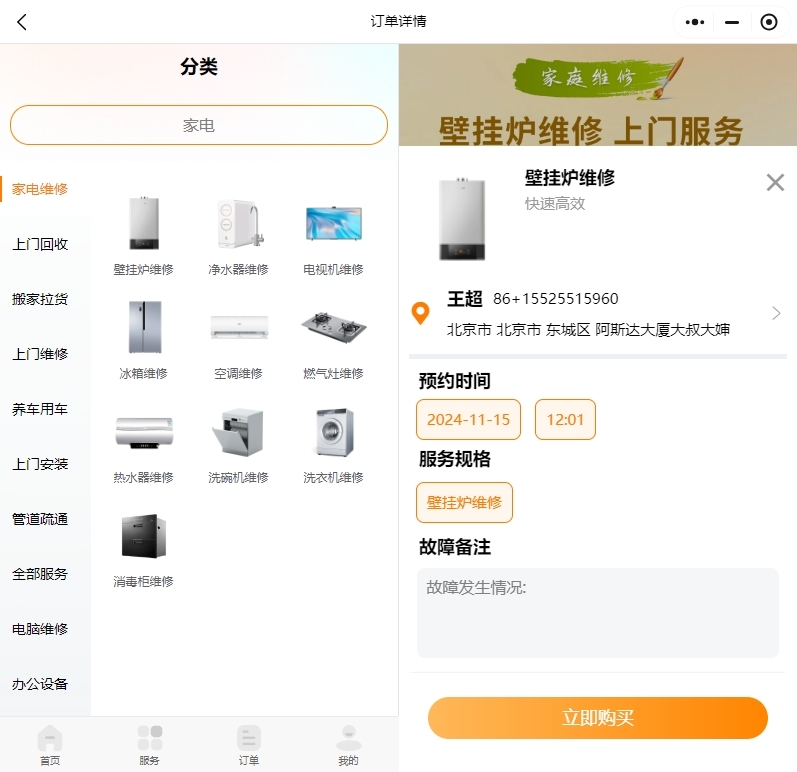
Task: Select the 壁挂炉维修 service spec option
Action: [464, 503]
